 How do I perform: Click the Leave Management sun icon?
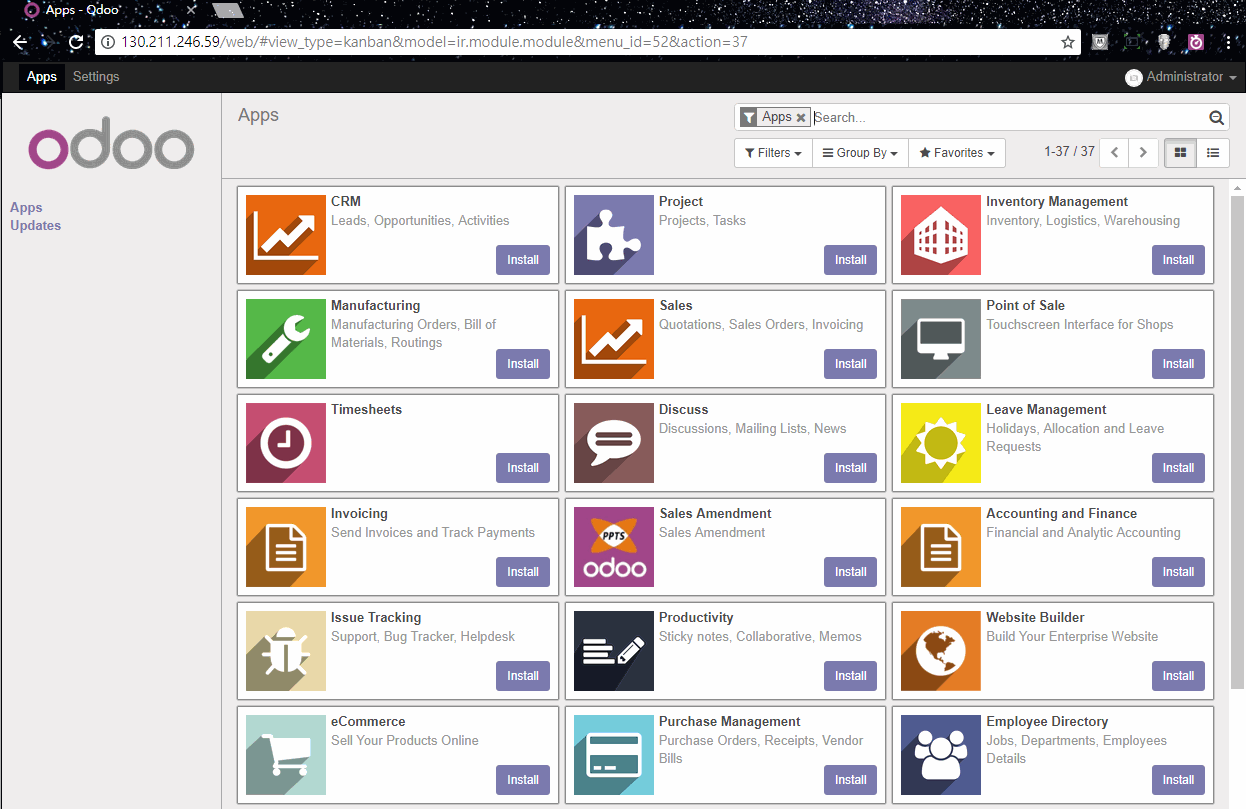(x=941, y=443)
